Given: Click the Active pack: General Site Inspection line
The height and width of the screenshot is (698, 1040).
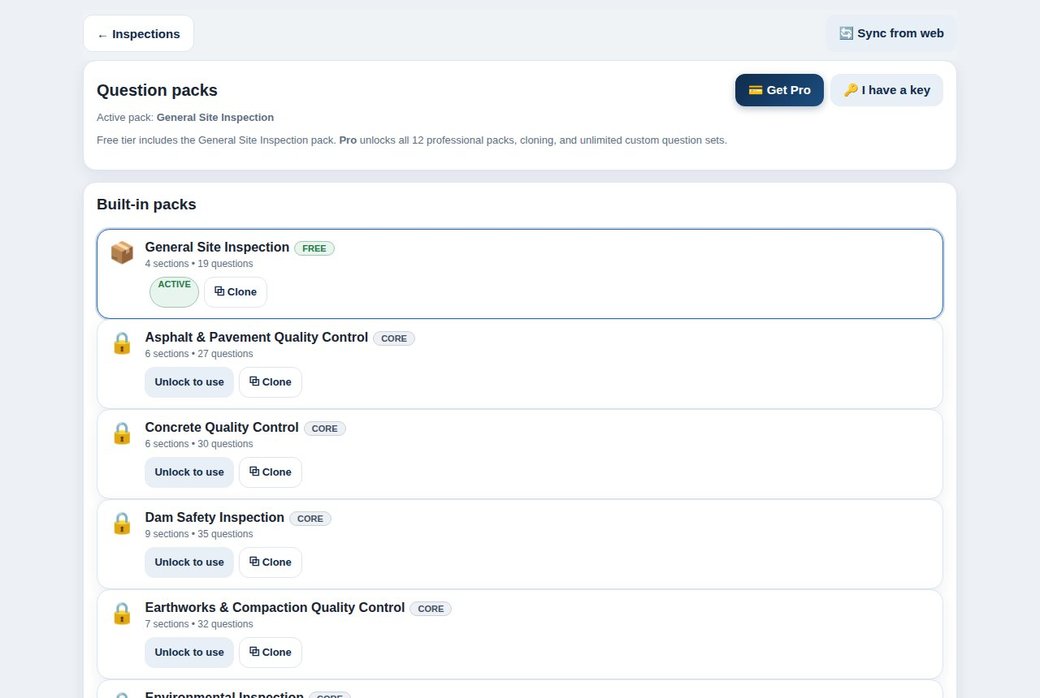Looking at the screenshot, I should click(x=185, y=117).
